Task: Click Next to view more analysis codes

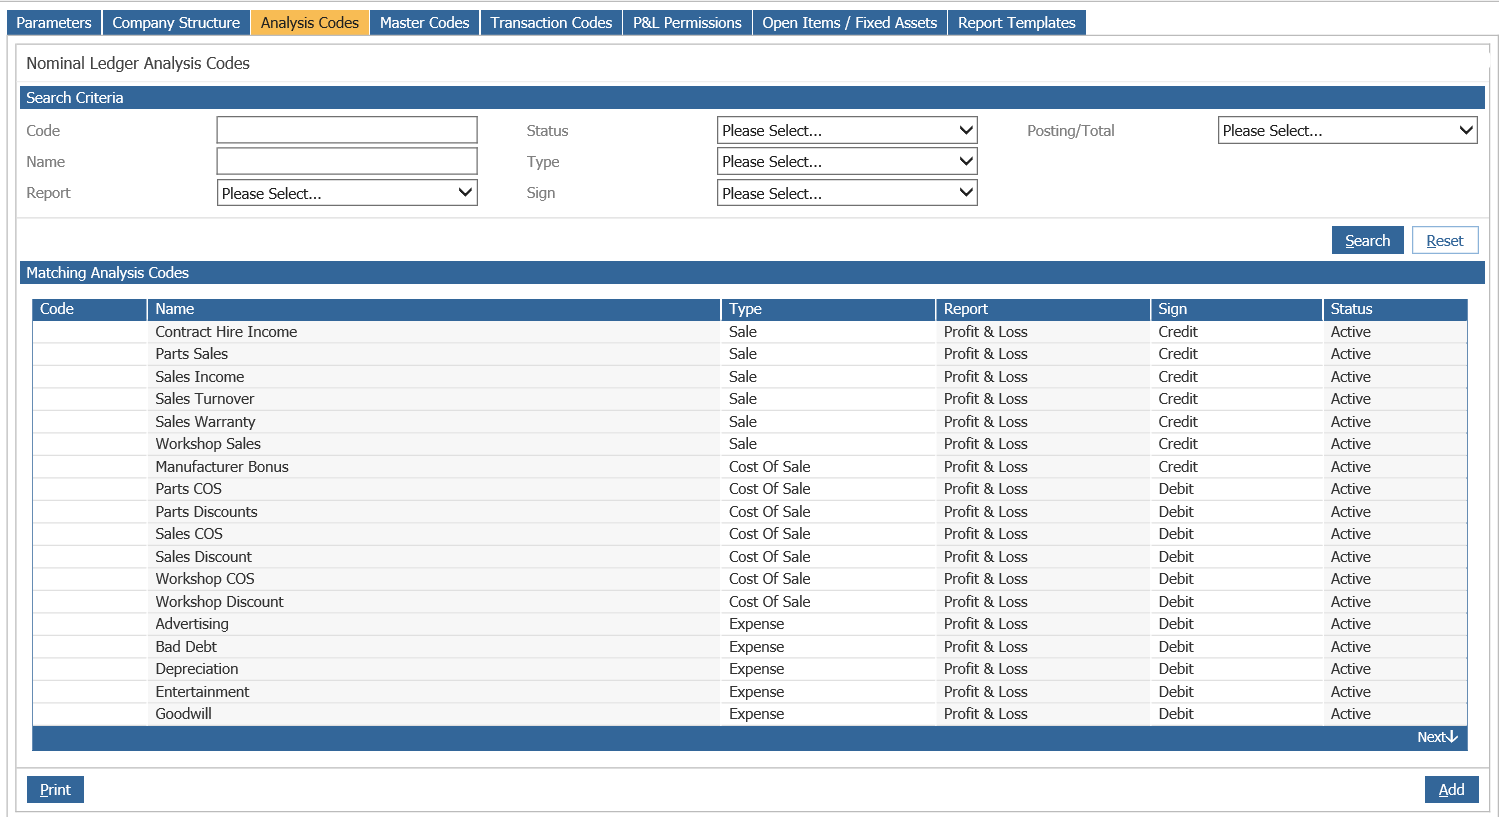Action: point(1437,737)
